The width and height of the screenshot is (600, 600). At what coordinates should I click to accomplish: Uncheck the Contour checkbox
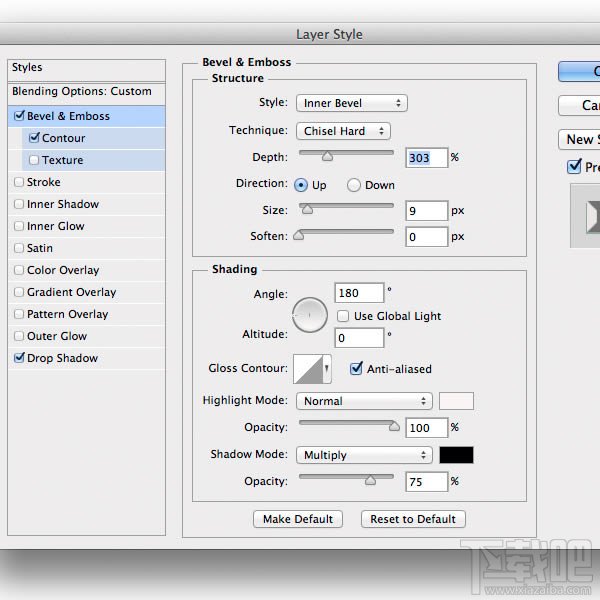pos(34,138)
